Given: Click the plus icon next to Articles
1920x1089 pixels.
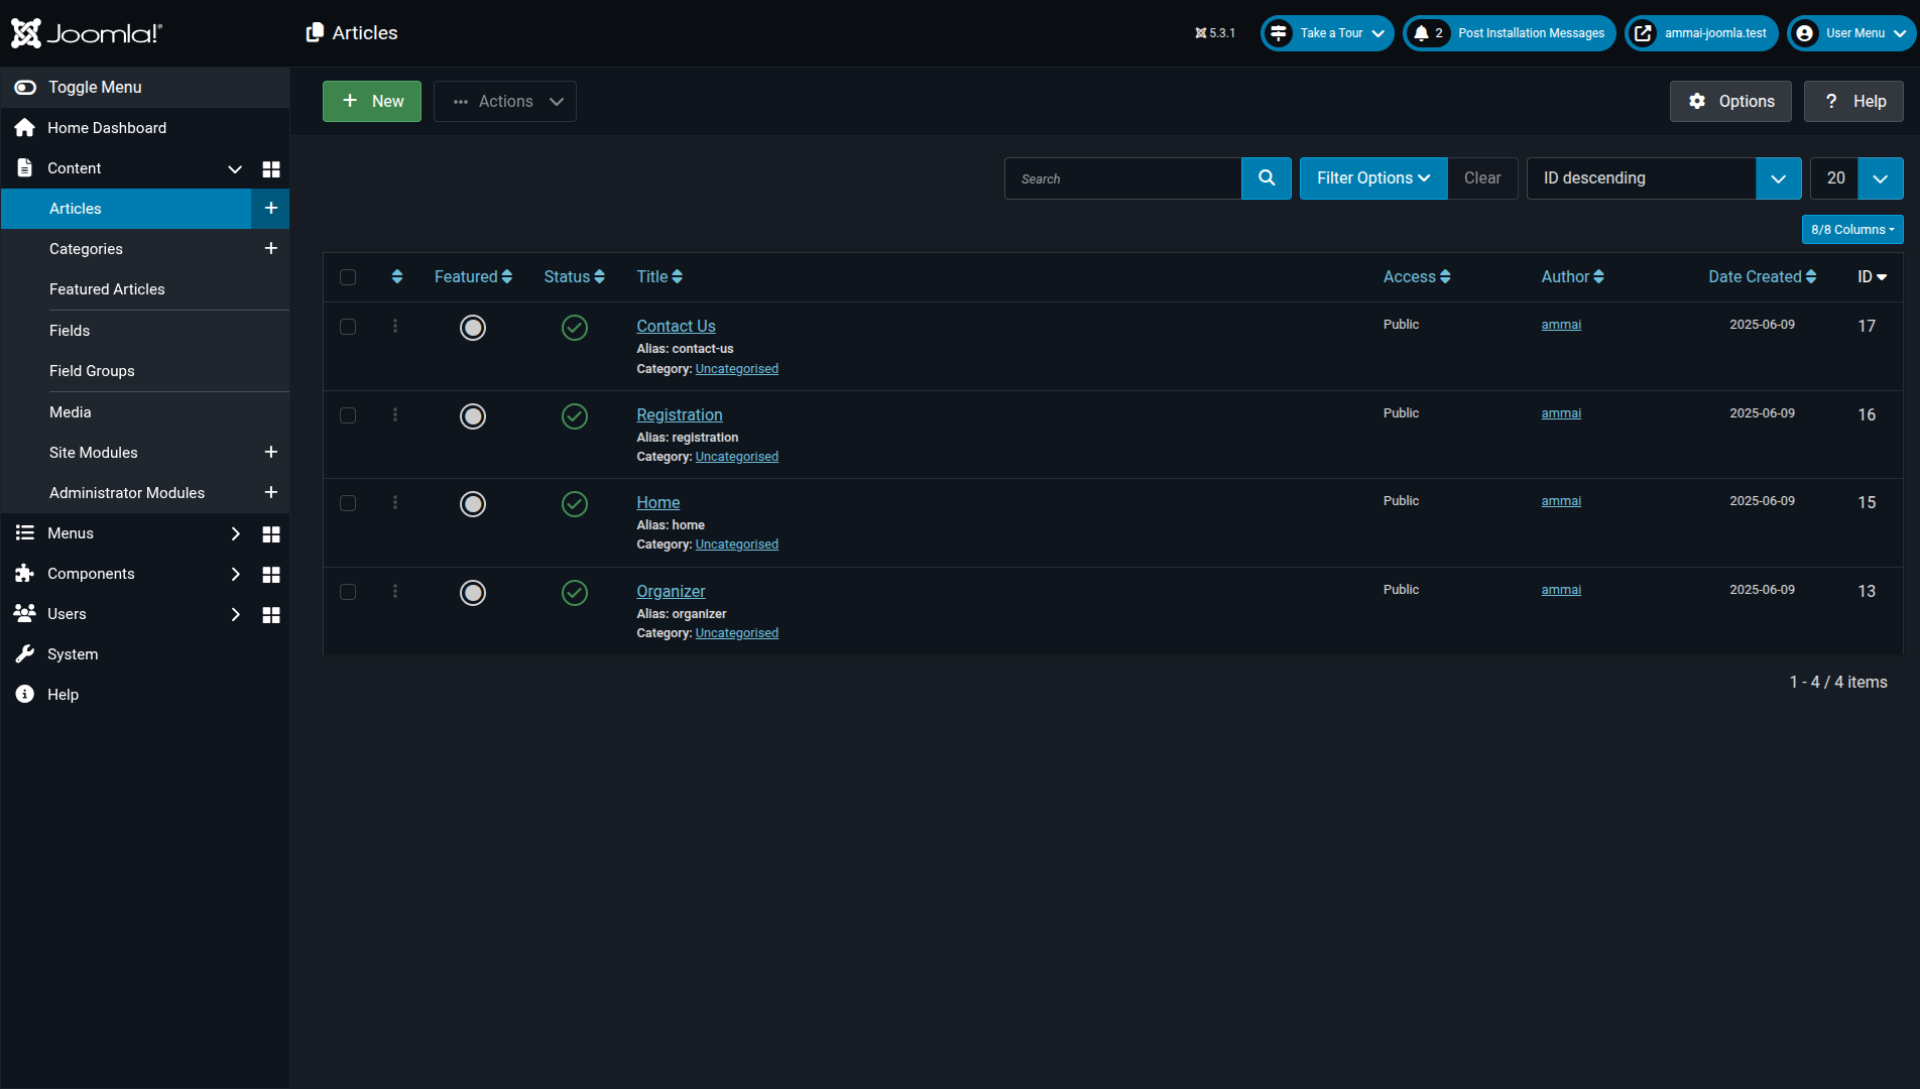Looking at the screenshot, I should tap(270, 208).
